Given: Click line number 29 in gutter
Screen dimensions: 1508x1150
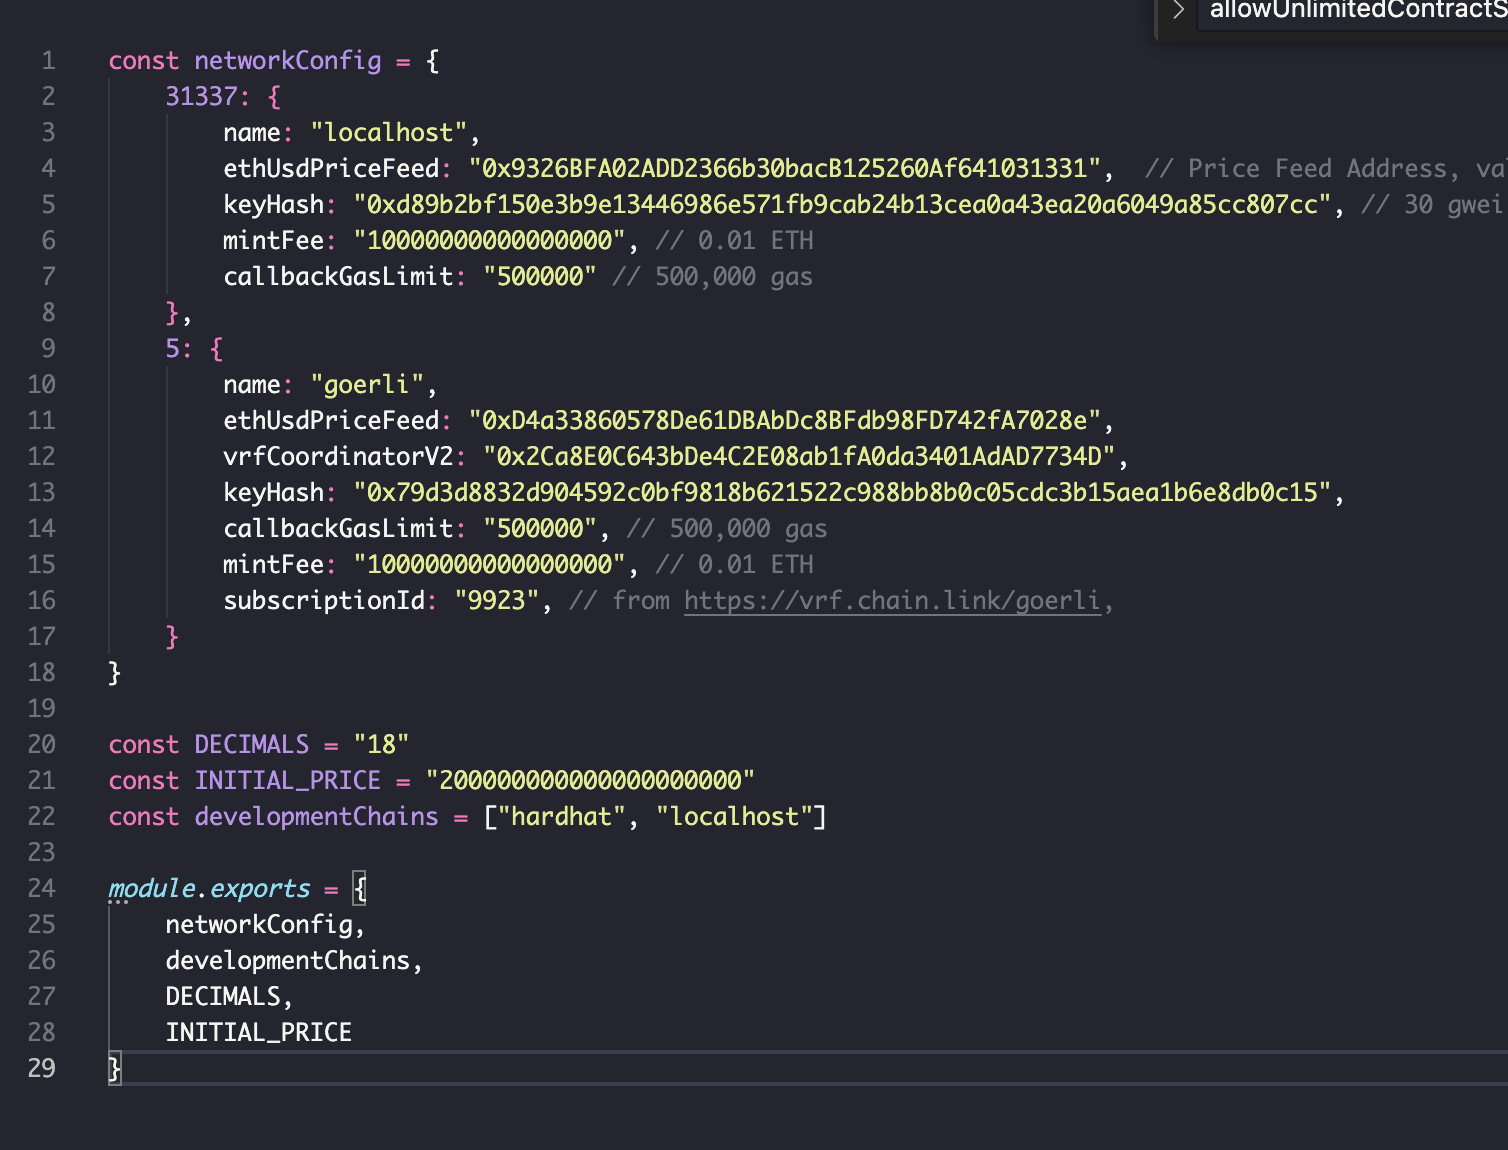Looking at the screenshot, I should [x=42, y=1069].
